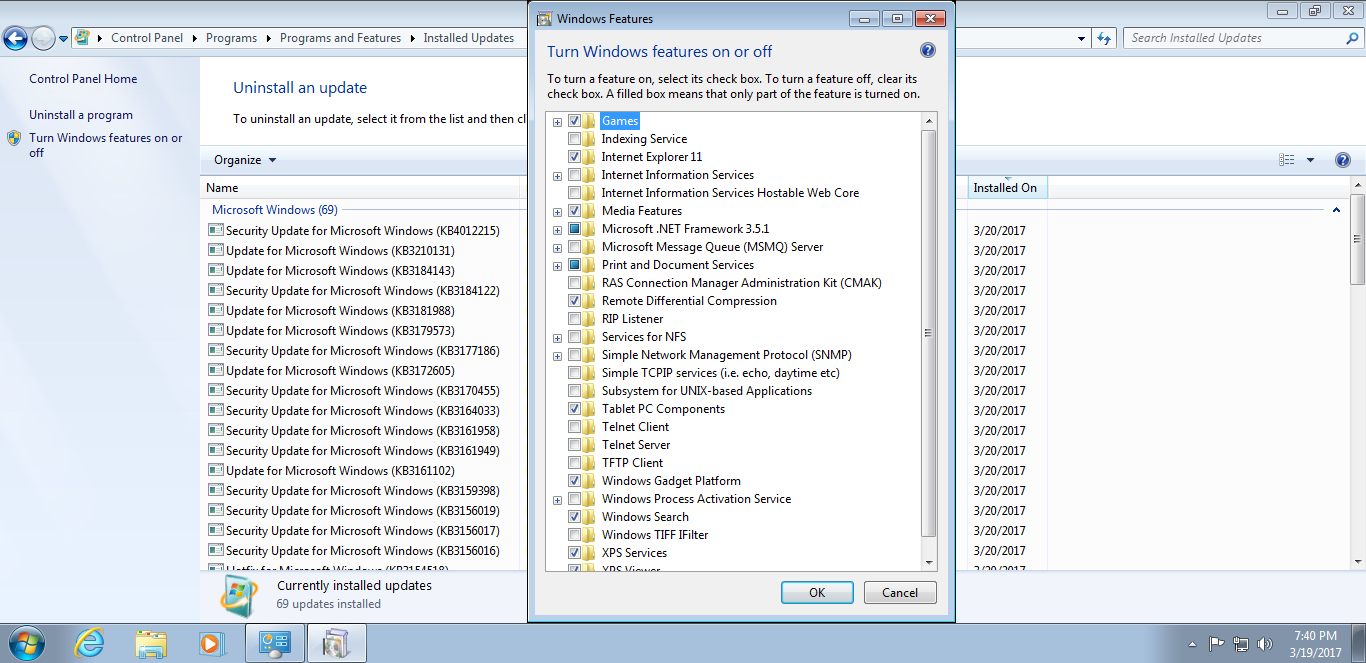Image resolution: width=1366 pixels, height=663 pixels.
Task: Open Start menu orb
Action: [26, 643]
